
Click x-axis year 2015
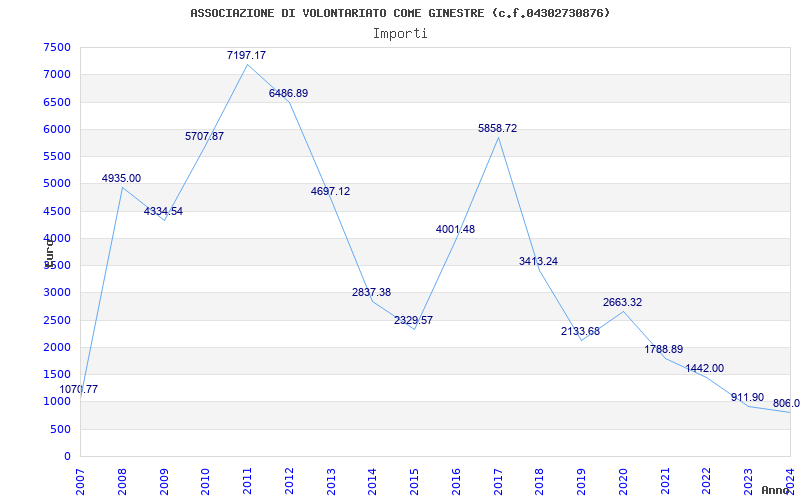click(x=414, y=481)
